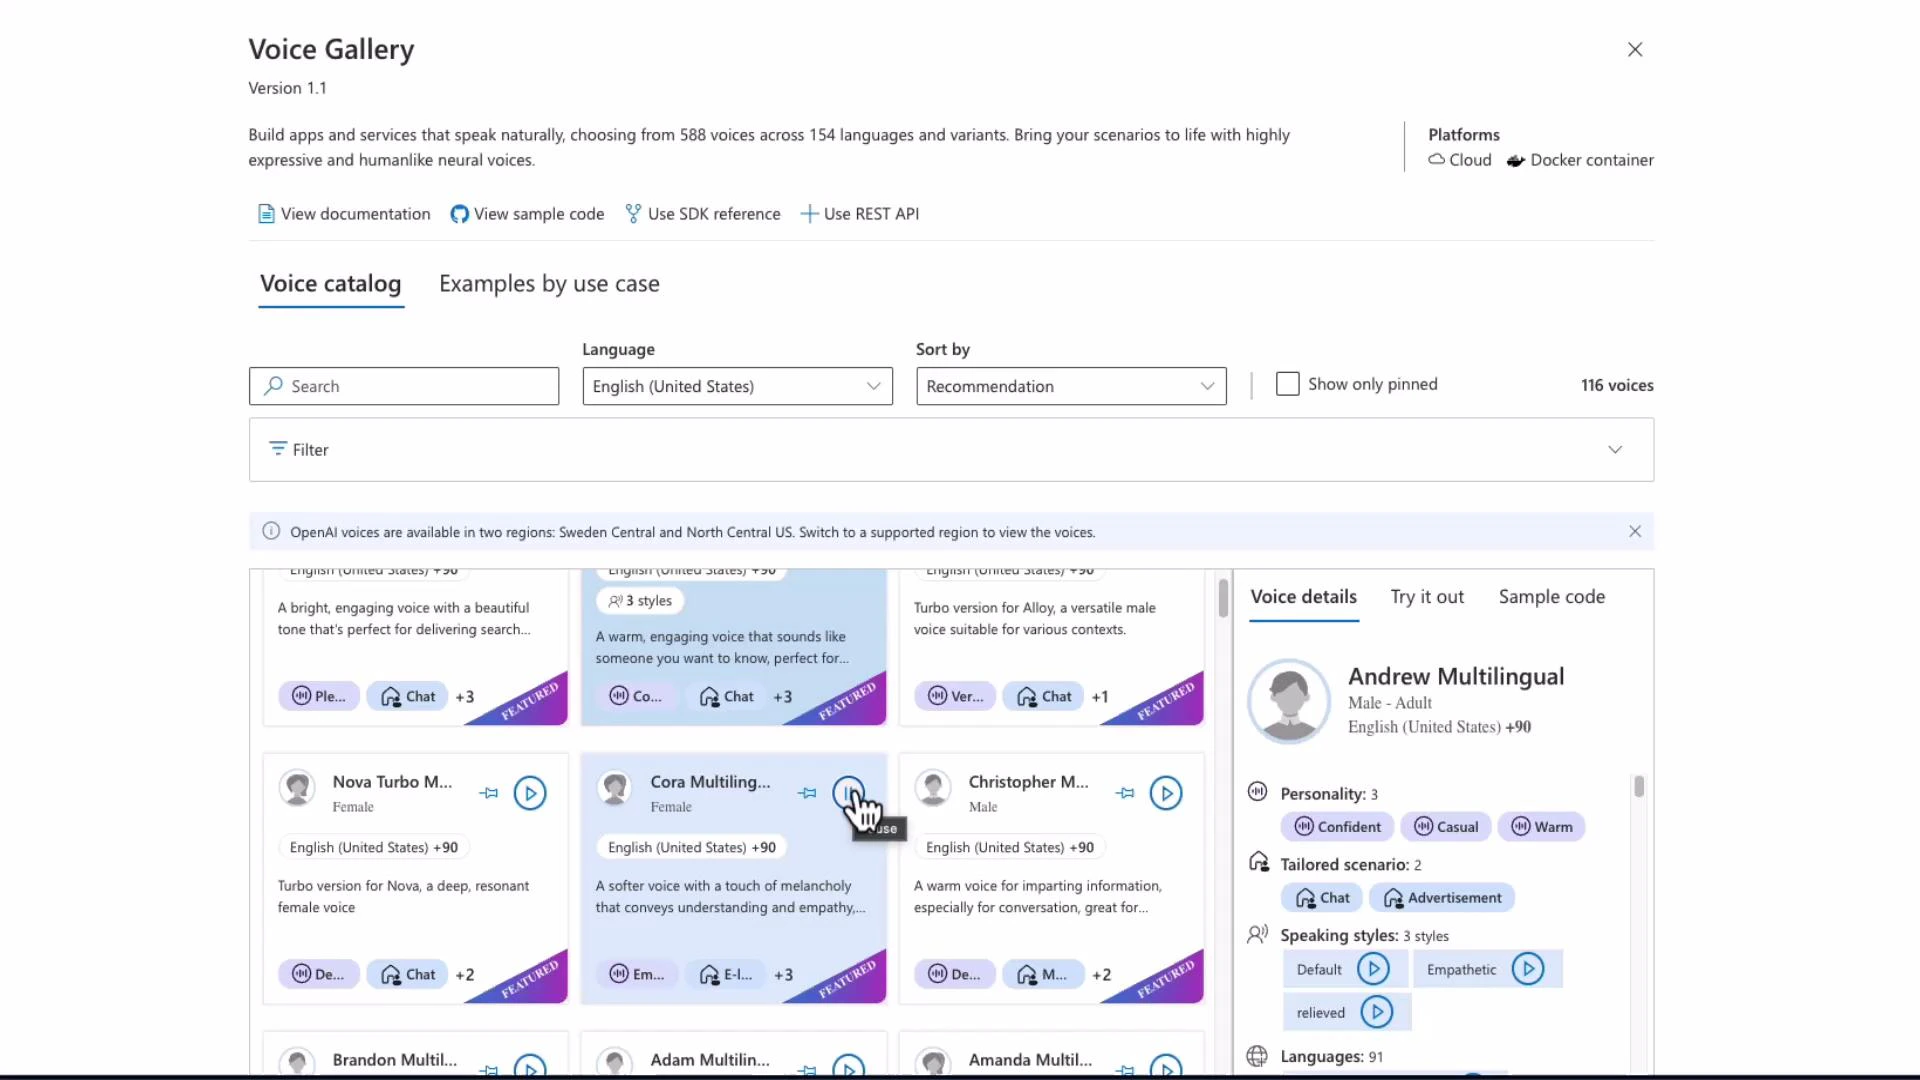
Task: Select the Advertisement tailored scenario tag
Action: pos(1441,897)
